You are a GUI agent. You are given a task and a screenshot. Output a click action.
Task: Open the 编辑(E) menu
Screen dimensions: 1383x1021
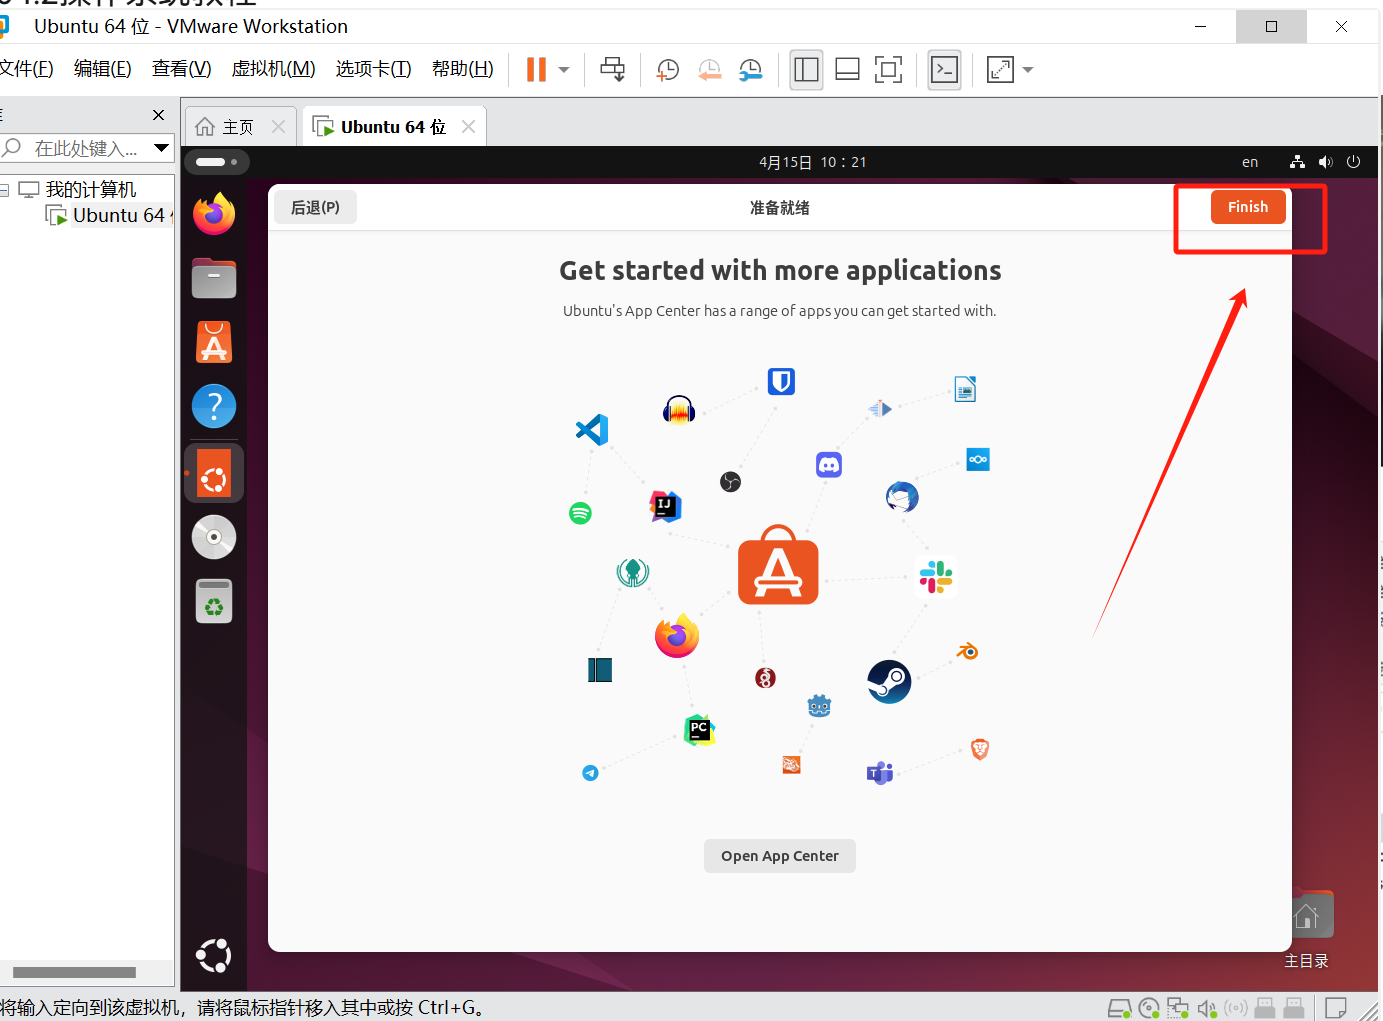tap(103, 68)
